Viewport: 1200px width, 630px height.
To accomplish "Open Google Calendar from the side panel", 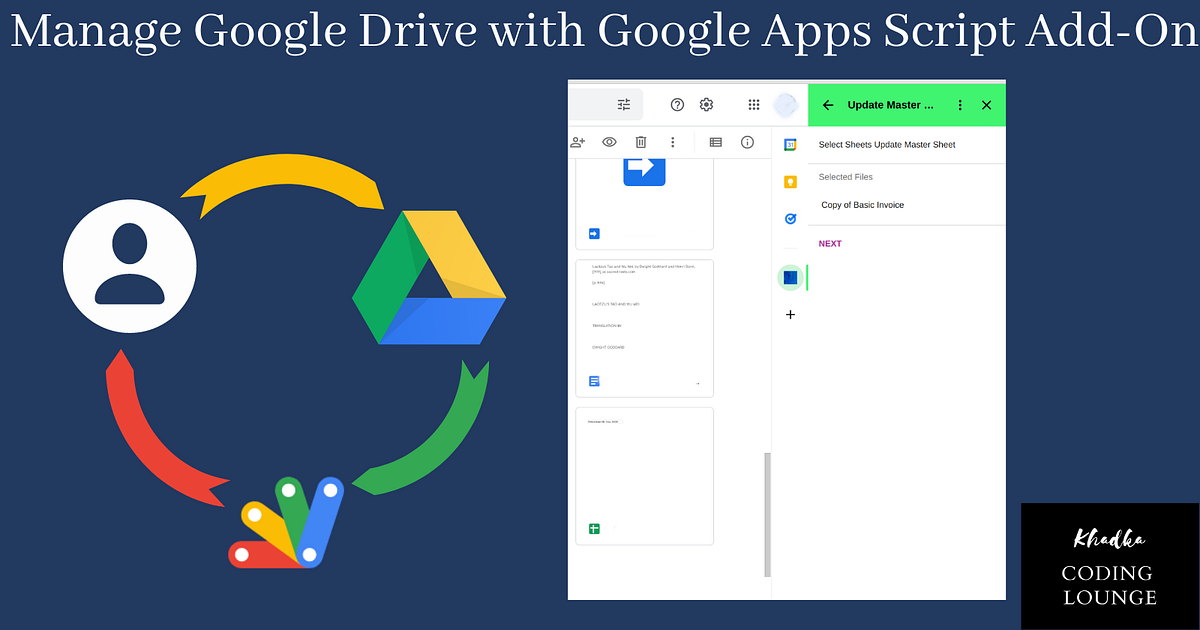I will coord(790,145).
